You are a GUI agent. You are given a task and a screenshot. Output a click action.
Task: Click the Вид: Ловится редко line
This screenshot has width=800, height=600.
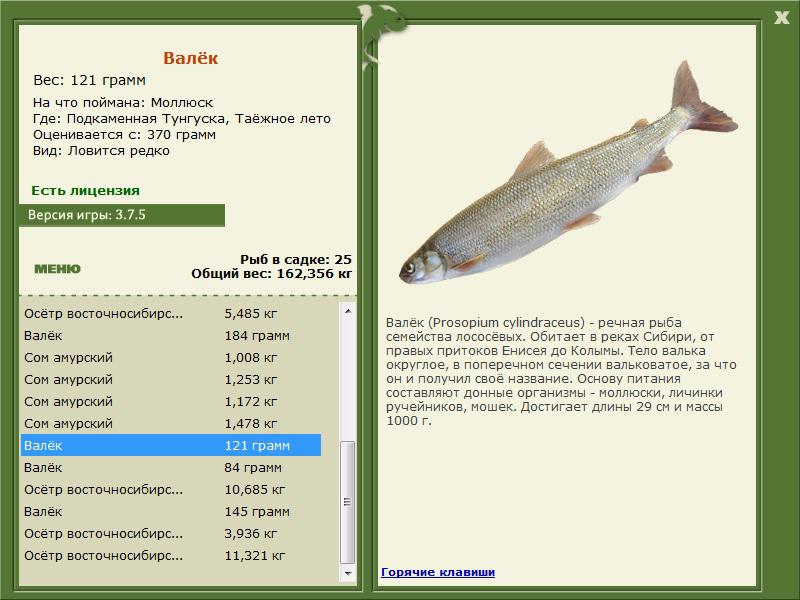click(101, 151)
